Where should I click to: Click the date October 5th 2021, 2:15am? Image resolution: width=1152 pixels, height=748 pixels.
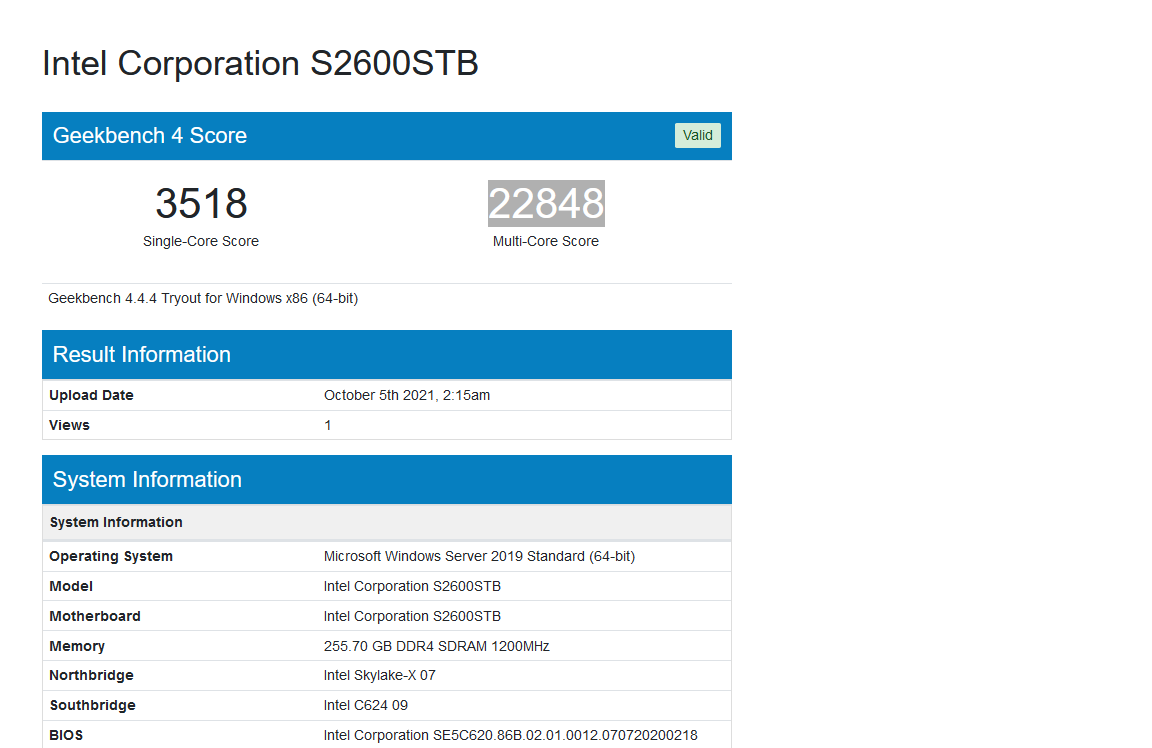[407, 395]
